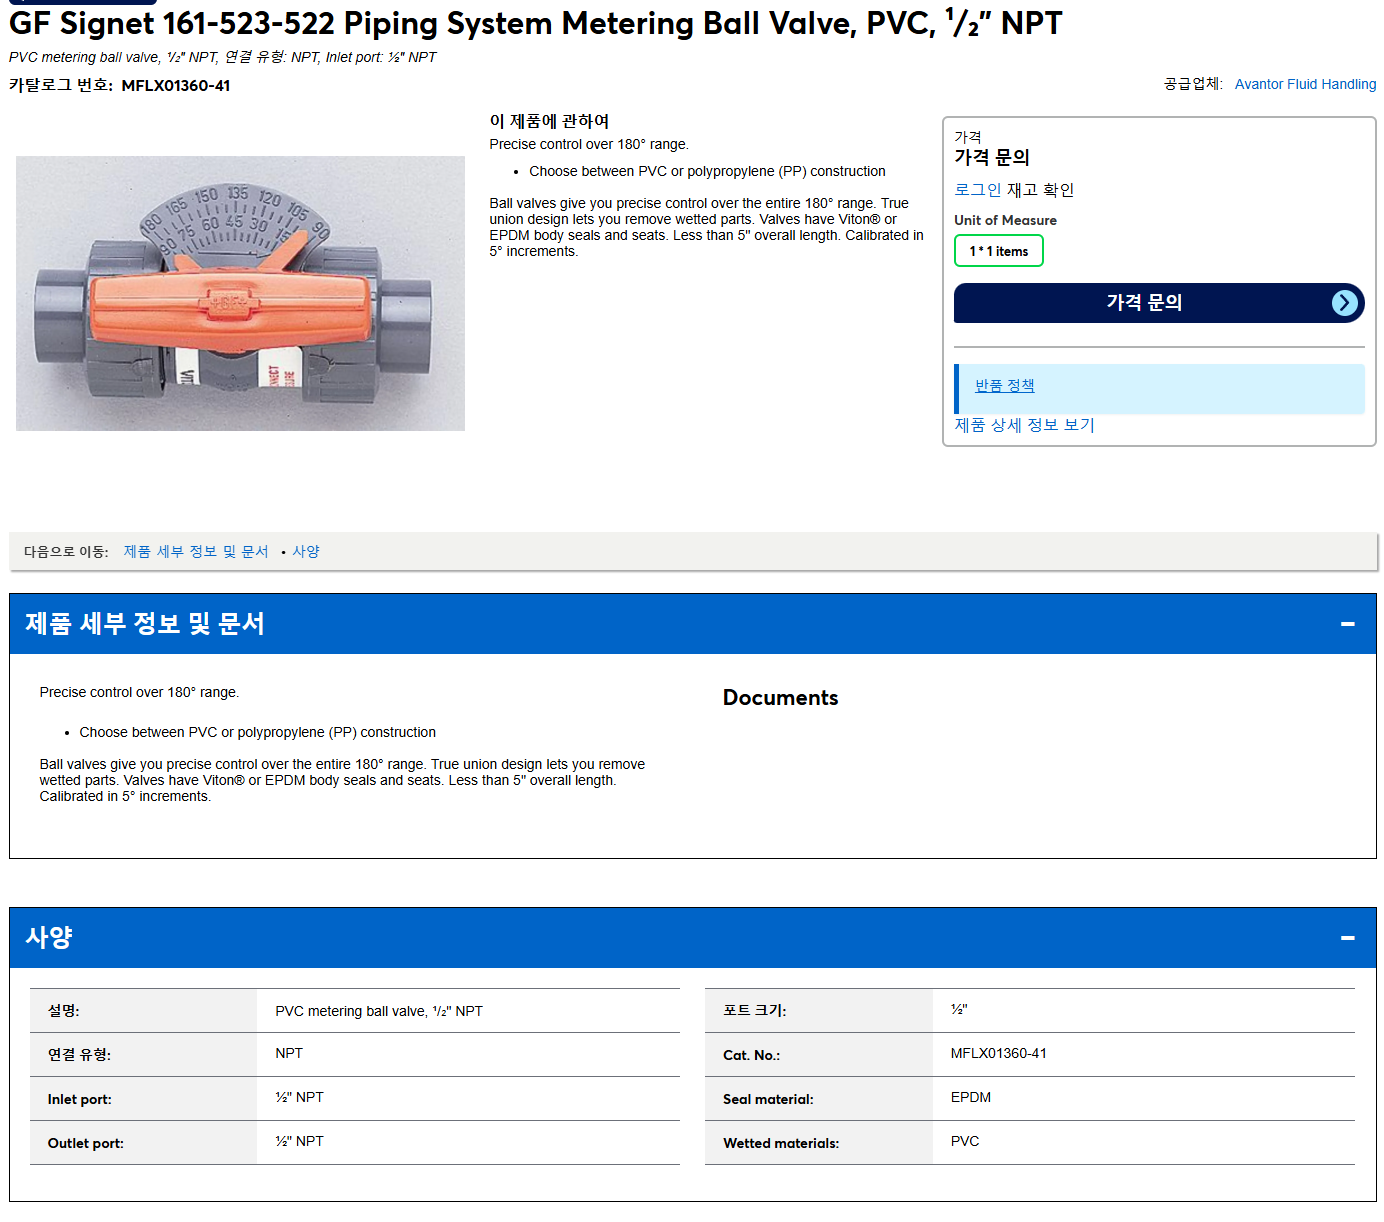Viewport: 1384px width, 1222px height.
Task: Jump to 제품 세부 정보 및 문서 anchor
Action: (x=196, y=552)
